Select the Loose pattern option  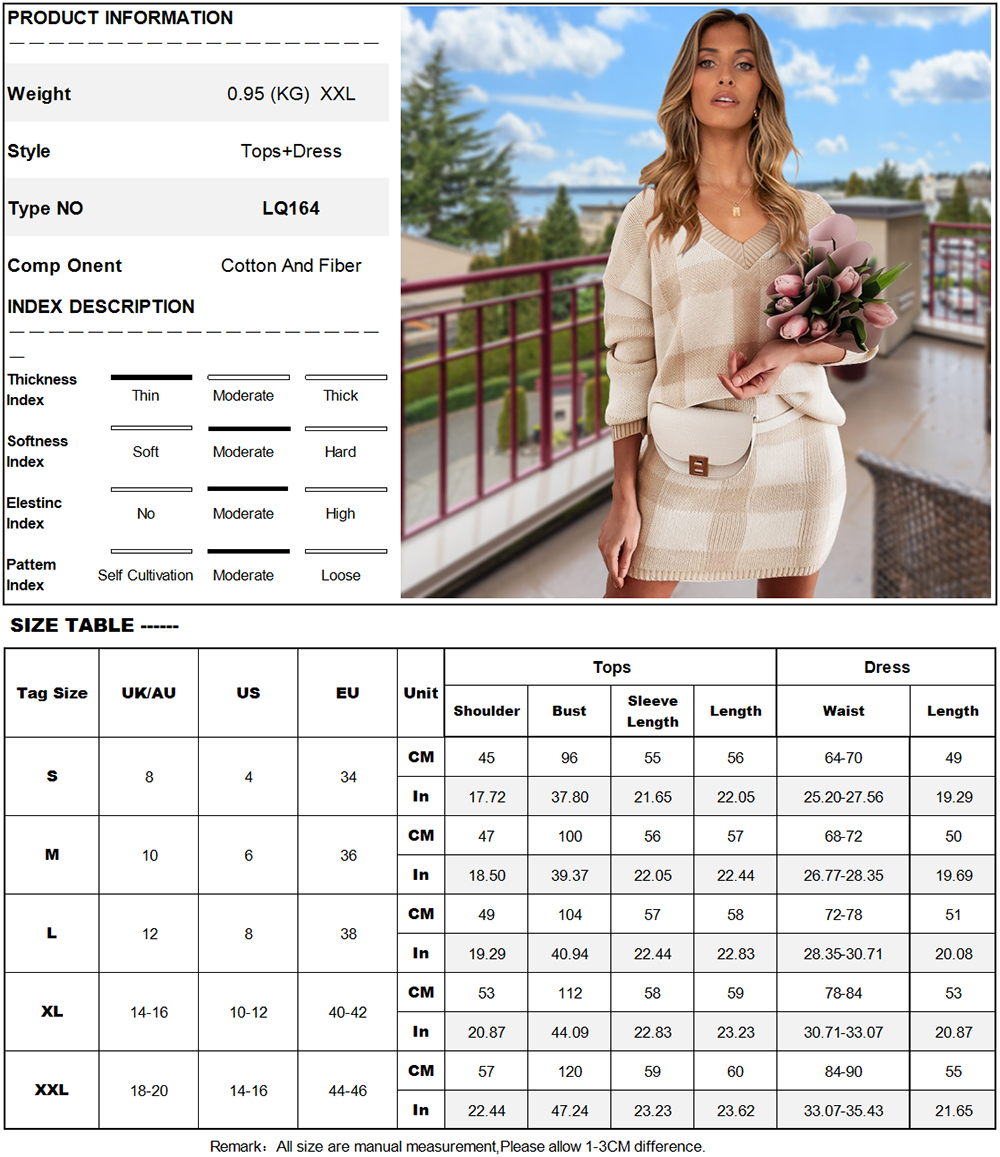tap(340, 576)
